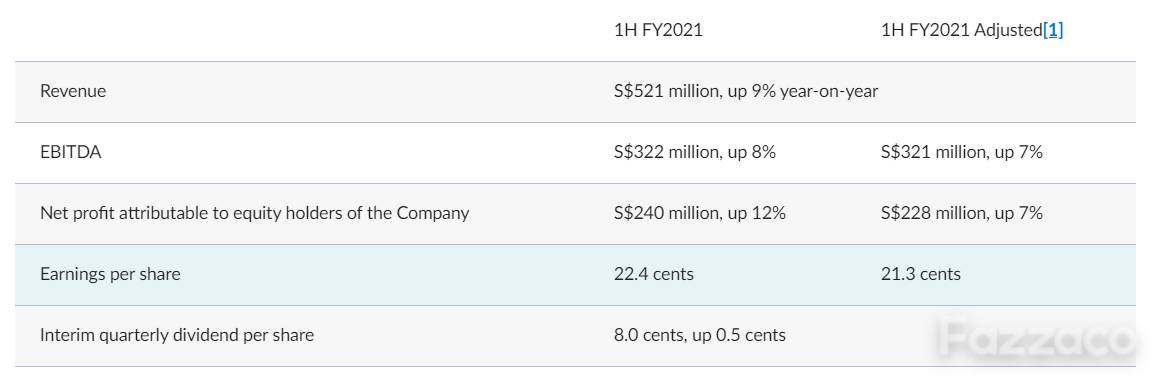Select the Earnings per share row label
This screenshot has width=1155, height=379.
click(x=110, y=274)
